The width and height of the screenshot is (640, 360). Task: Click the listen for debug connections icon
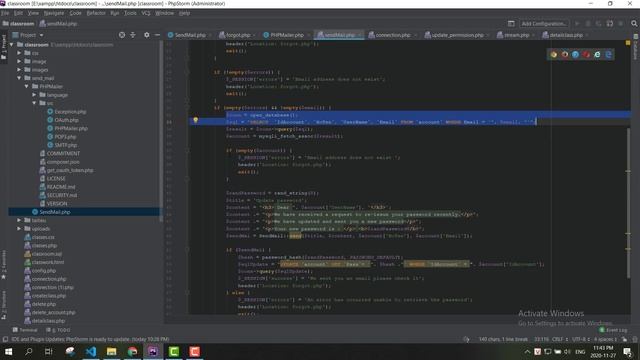(x=610, y=24)
